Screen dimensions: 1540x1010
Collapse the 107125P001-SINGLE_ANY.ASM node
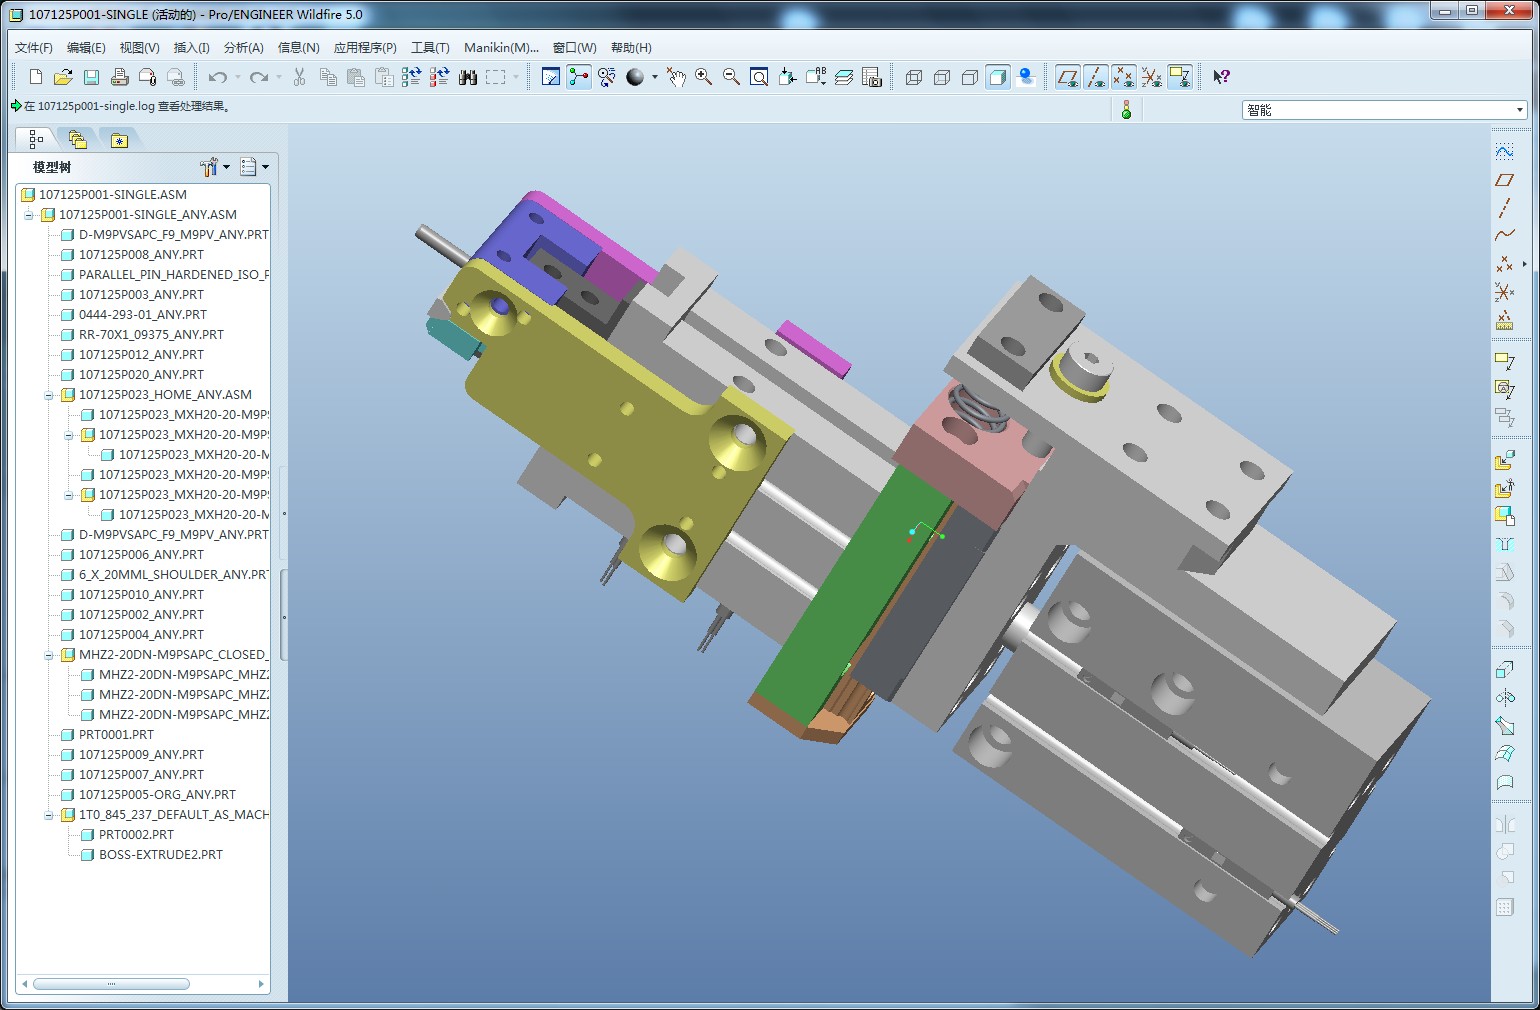tap(29, 215)
